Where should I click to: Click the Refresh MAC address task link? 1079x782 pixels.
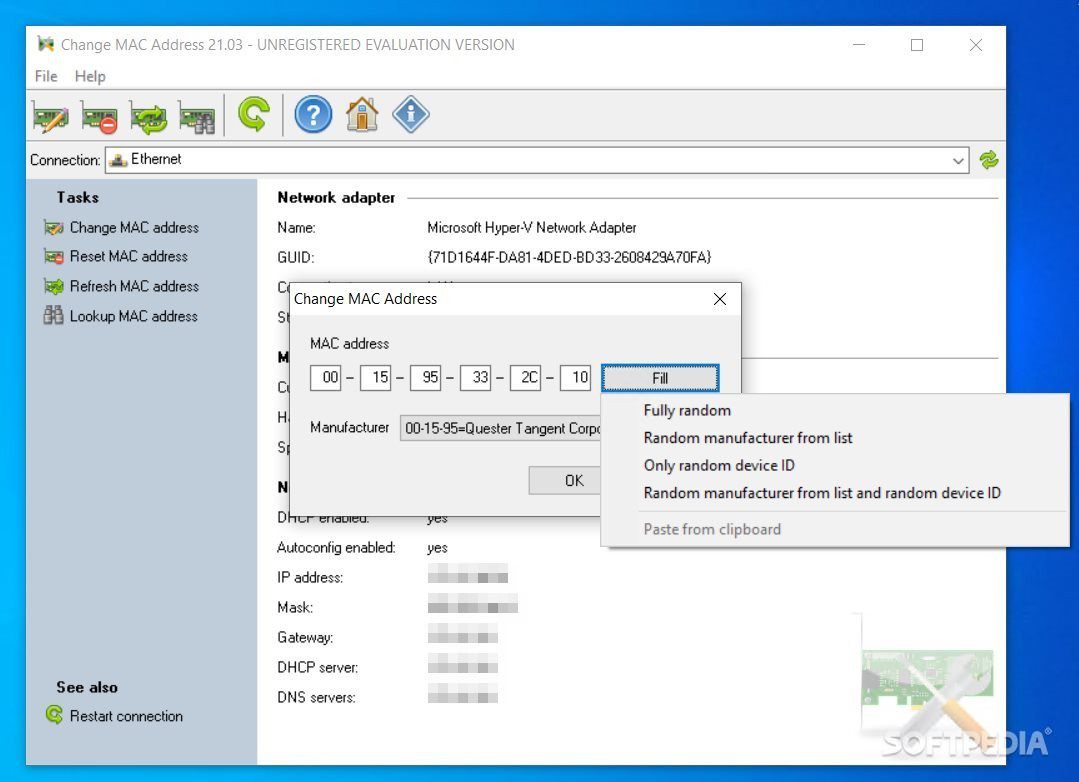[134, 286]
